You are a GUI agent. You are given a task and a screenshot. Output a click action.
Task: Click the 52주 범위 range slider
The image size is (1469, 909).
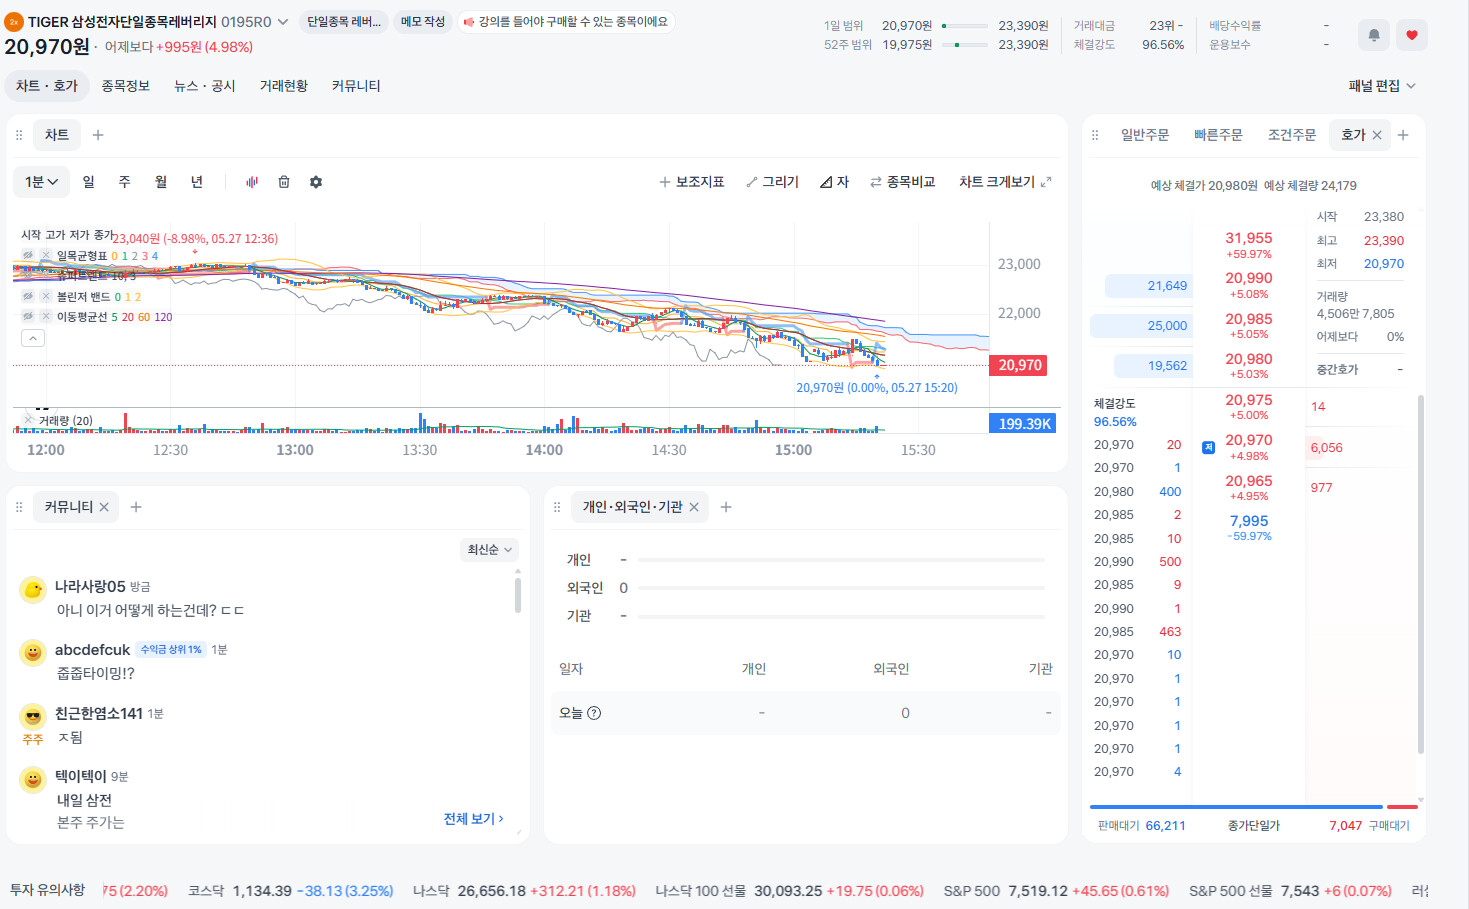[965, 45]
